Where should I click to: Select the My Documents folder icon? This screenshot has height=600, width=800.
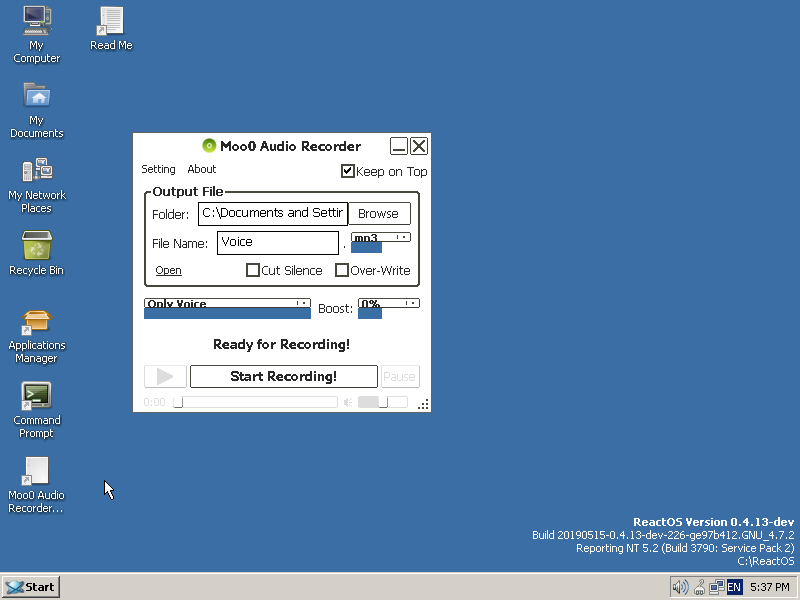click(36, 110)
